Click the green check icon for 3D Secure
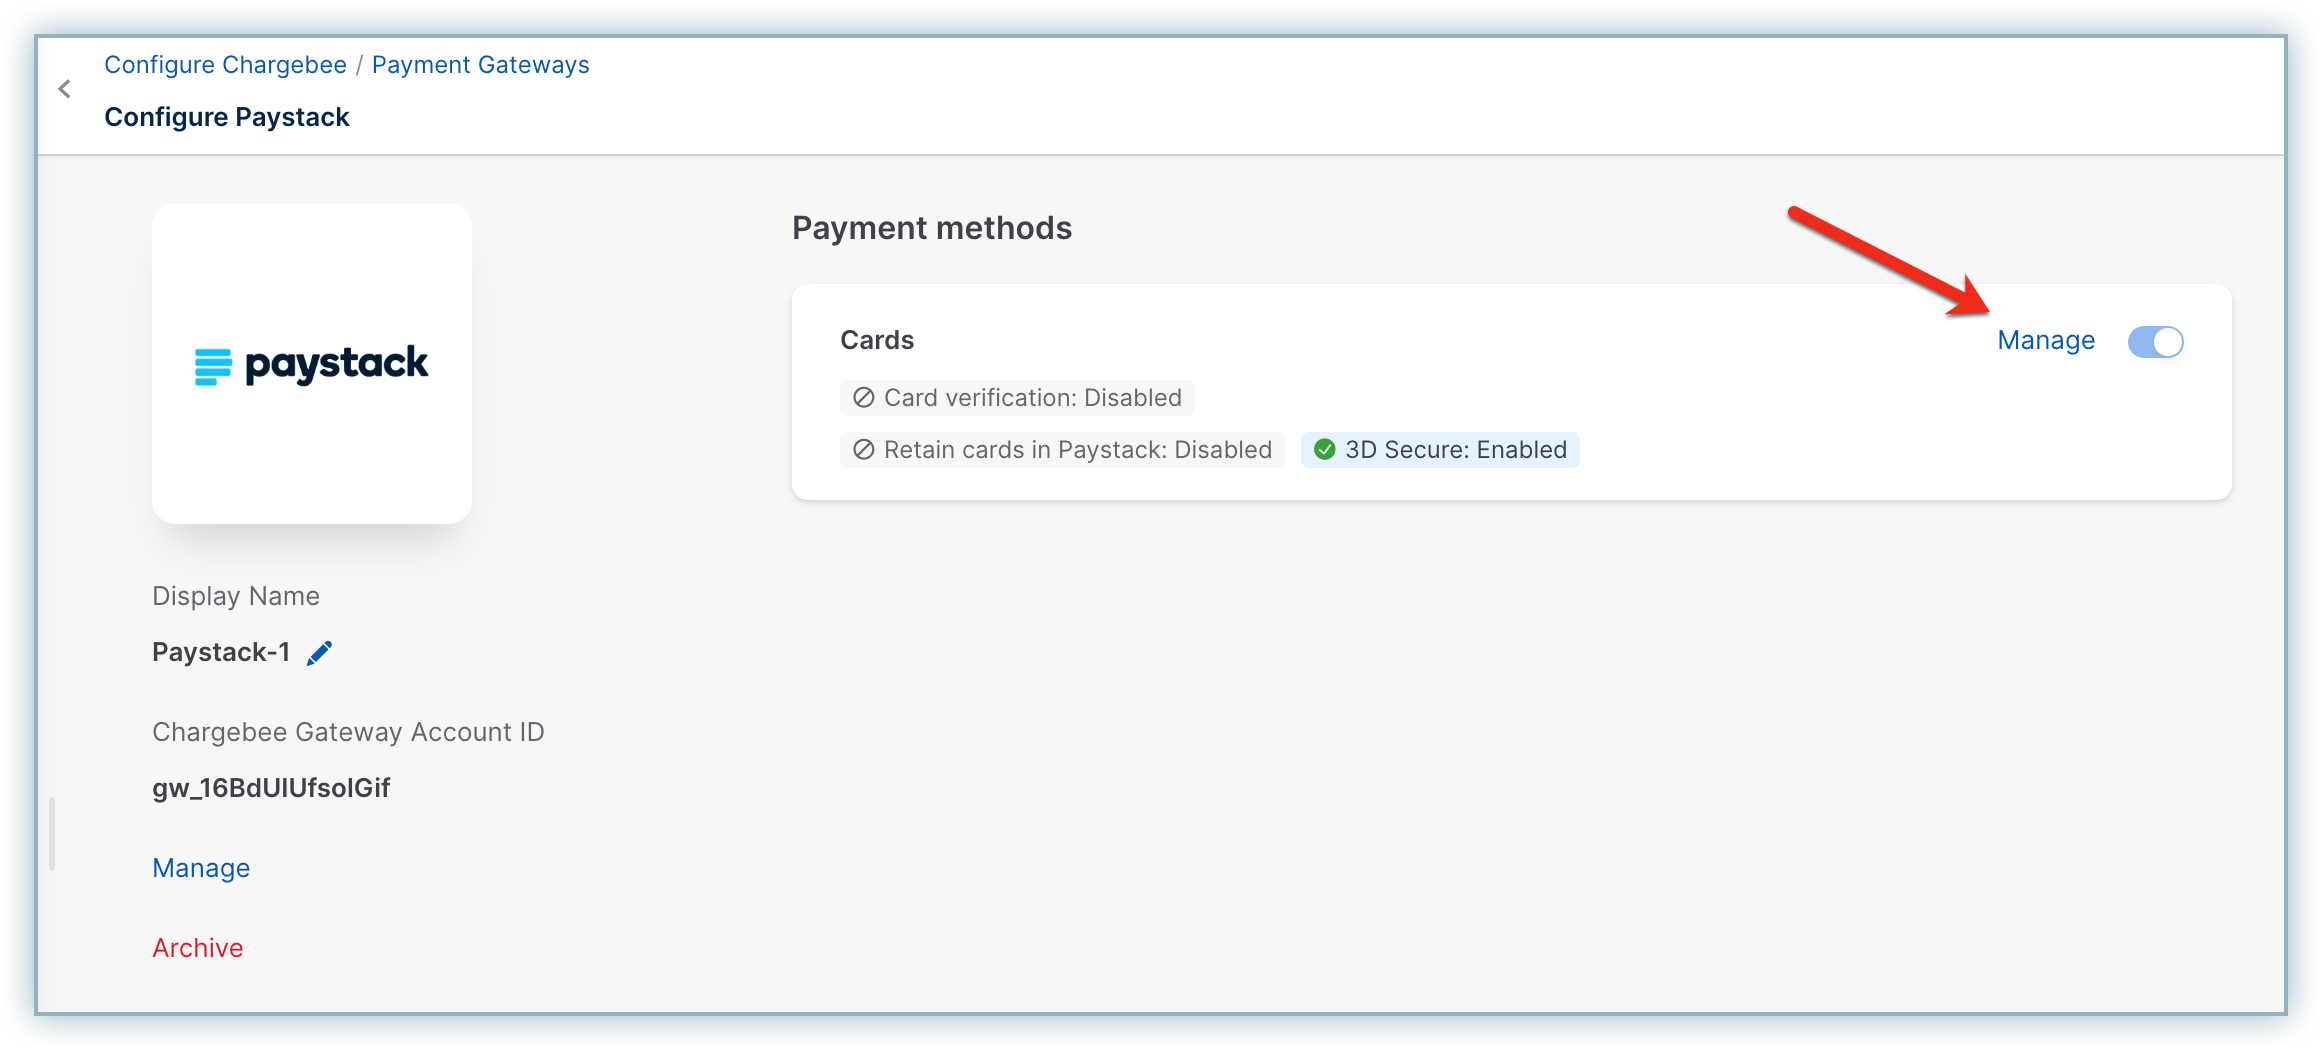 [1324, 450]
